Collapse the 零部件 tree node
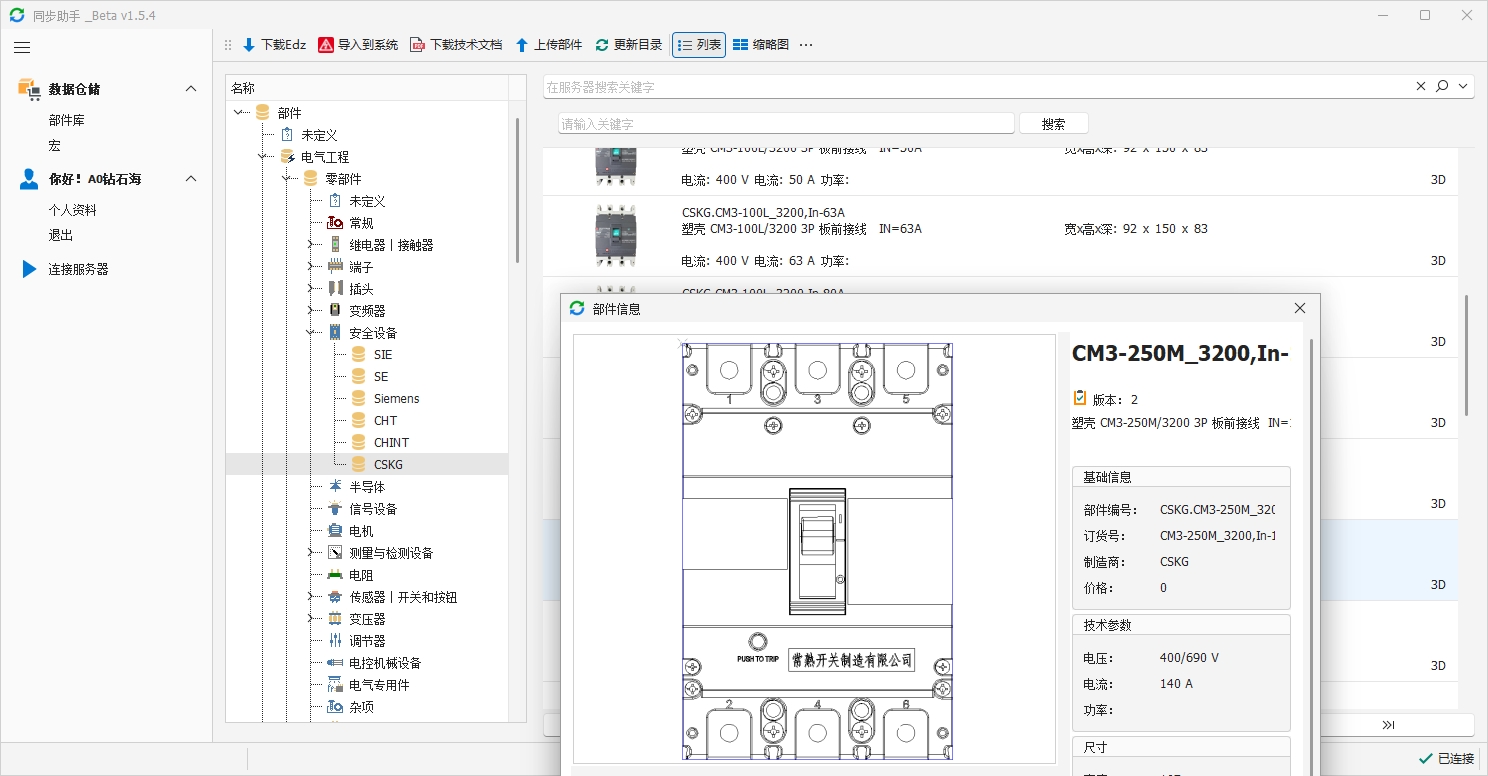 tap(286, 179)
